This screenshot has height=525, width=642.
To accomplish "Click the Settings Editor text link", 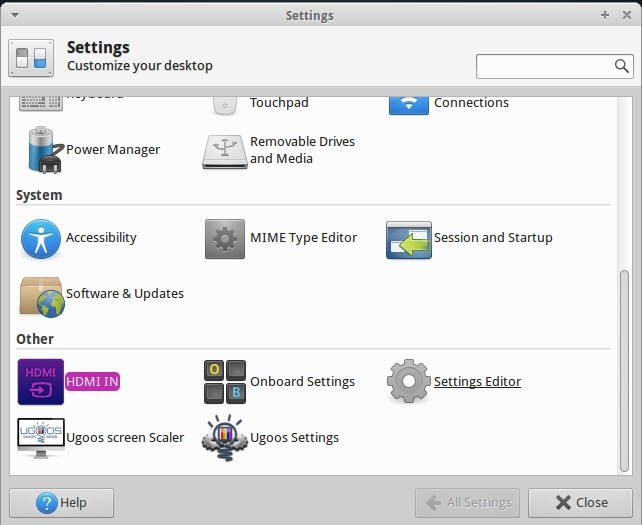I will [x=477, y=382].
